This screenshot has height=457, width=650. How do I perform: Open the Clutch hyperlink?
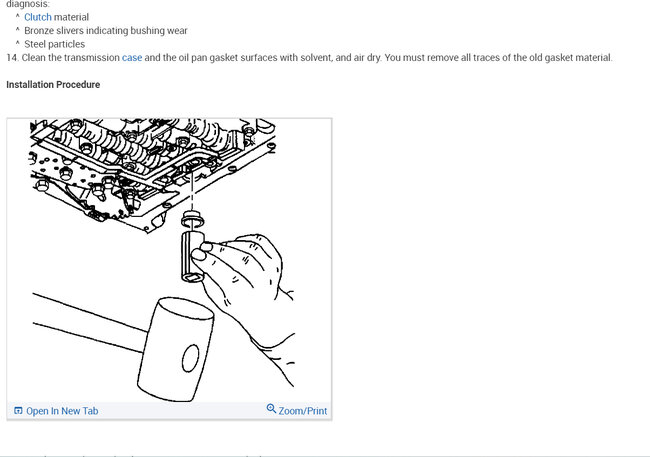(x=38, y=17)
